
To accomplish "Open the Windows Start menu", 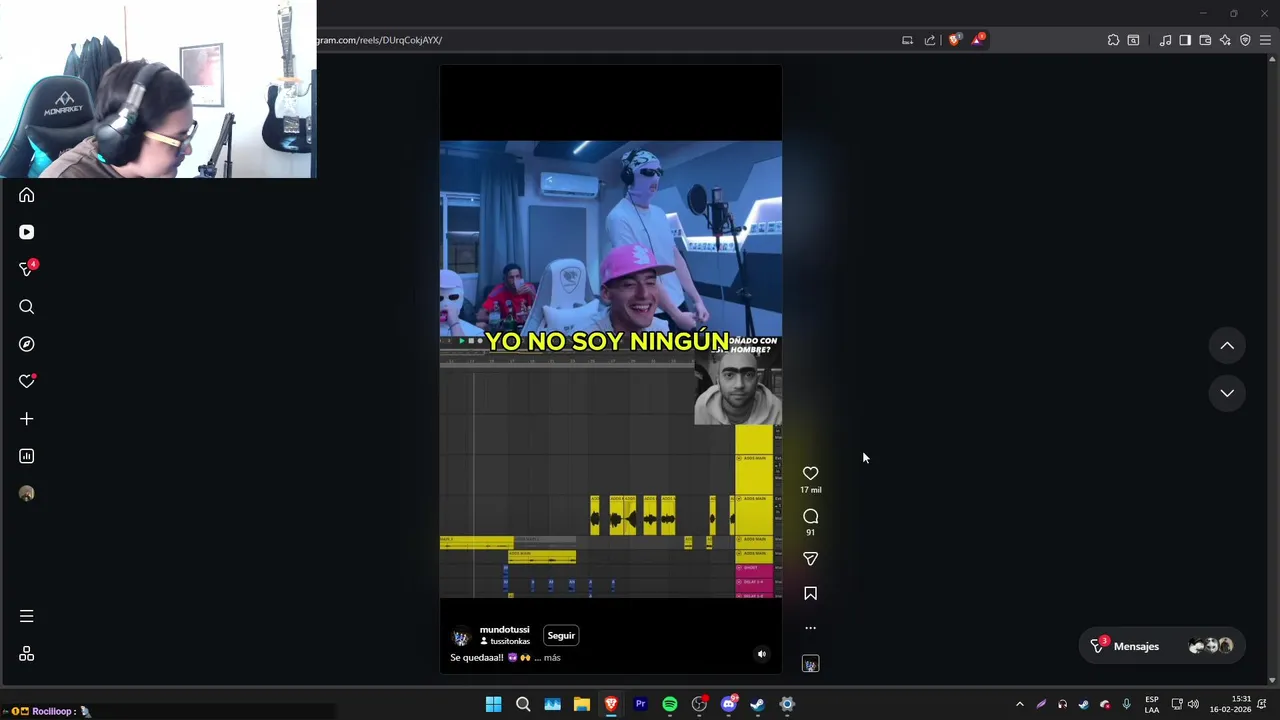I will (x=493, y=704).
